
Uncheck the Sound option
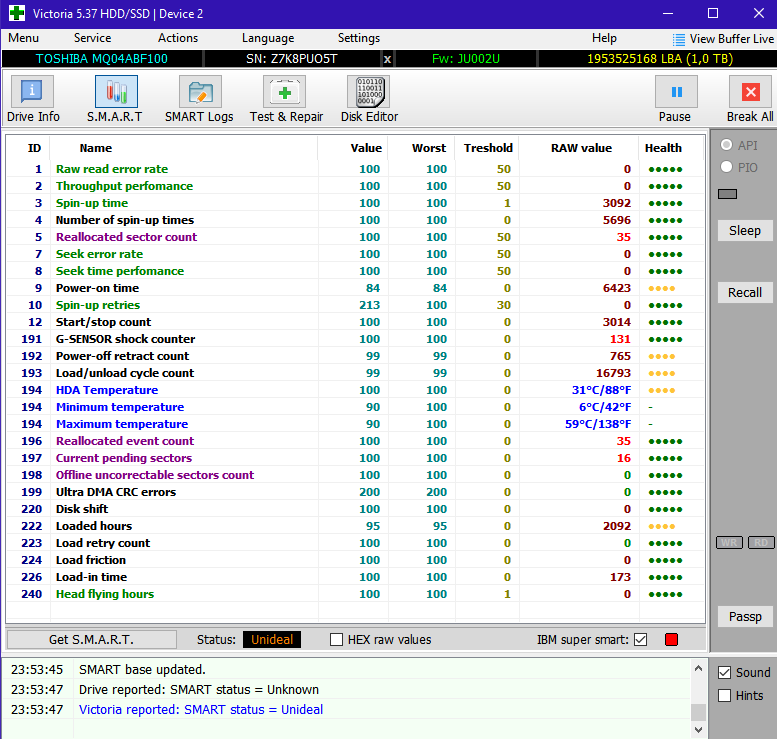[x=725, y=672]
